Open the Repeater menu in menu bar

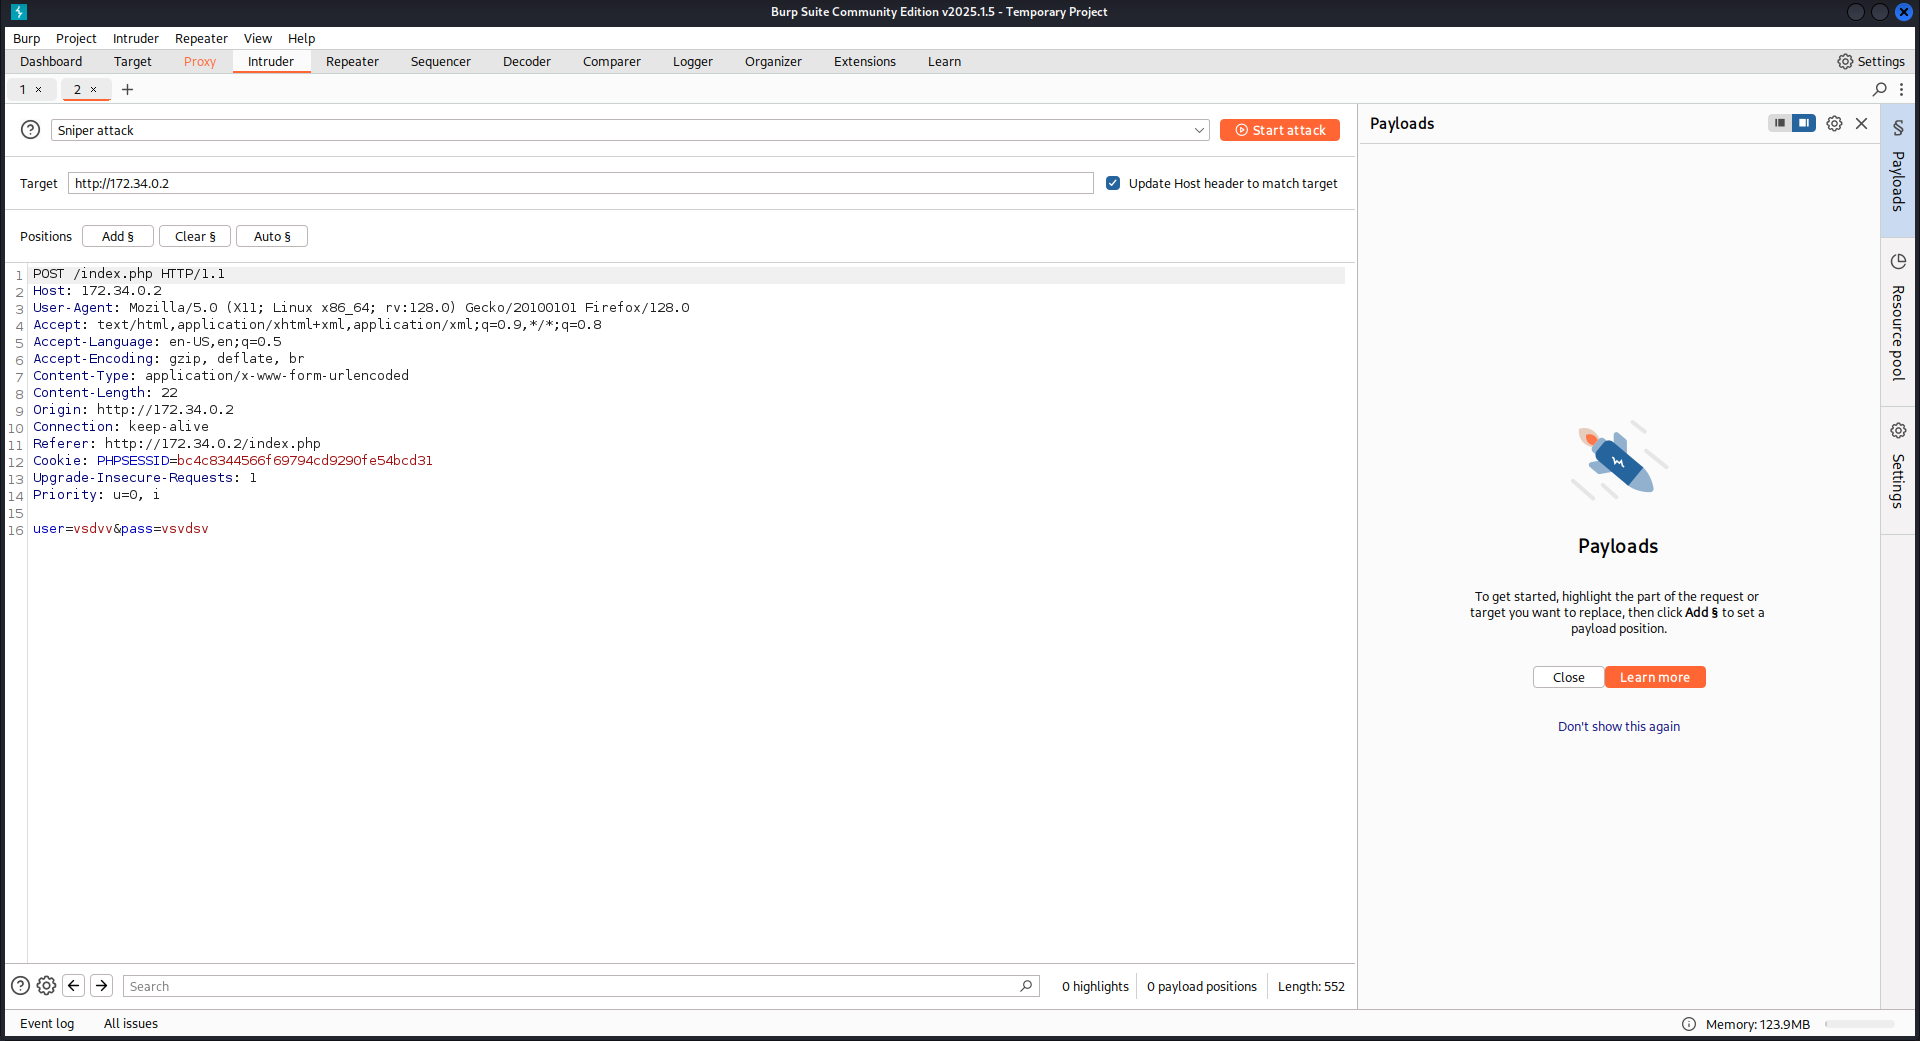pyautogui.click(x=201, y=39)
